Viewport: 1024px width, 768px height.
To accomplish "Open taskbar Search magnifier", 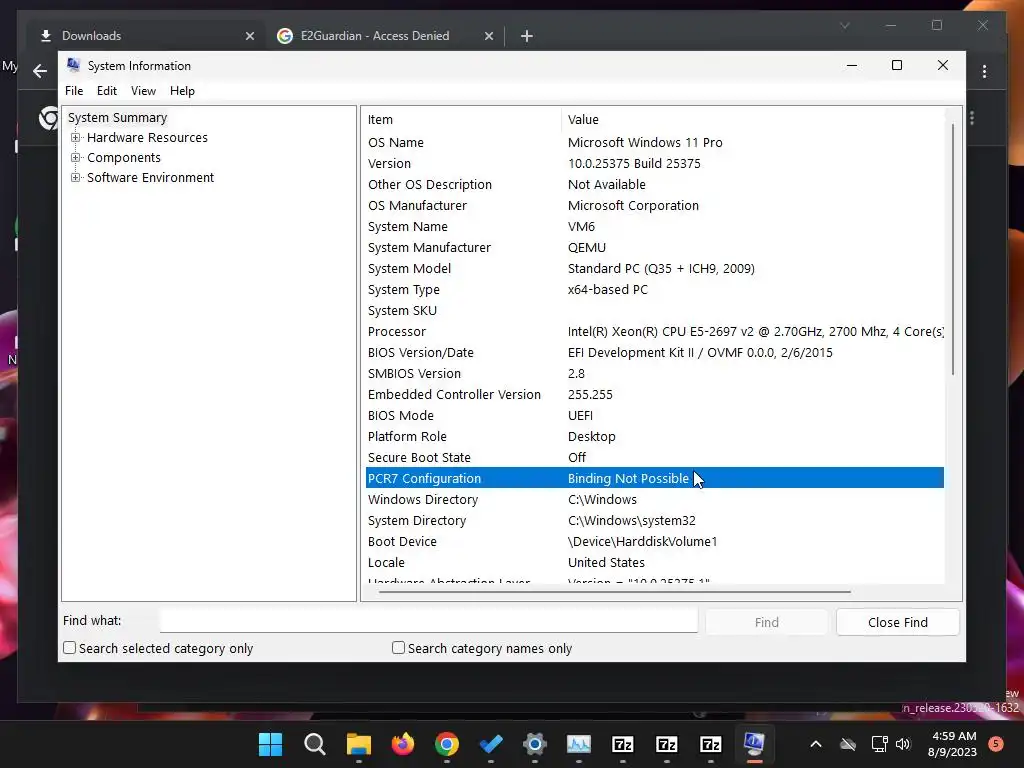I will click(314, 744).
